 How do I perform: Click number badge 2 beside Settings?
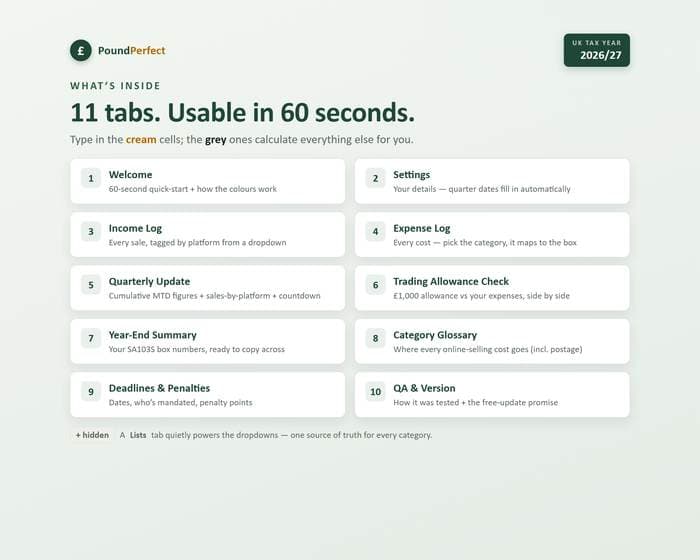click(x=375, y=178)
